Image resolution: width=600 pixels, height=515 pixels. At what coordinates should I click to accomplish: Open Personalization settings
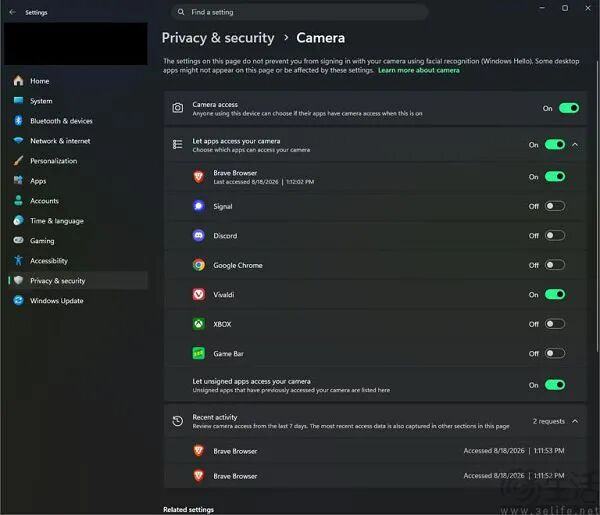pyautogui.click(x=78, y=161)
